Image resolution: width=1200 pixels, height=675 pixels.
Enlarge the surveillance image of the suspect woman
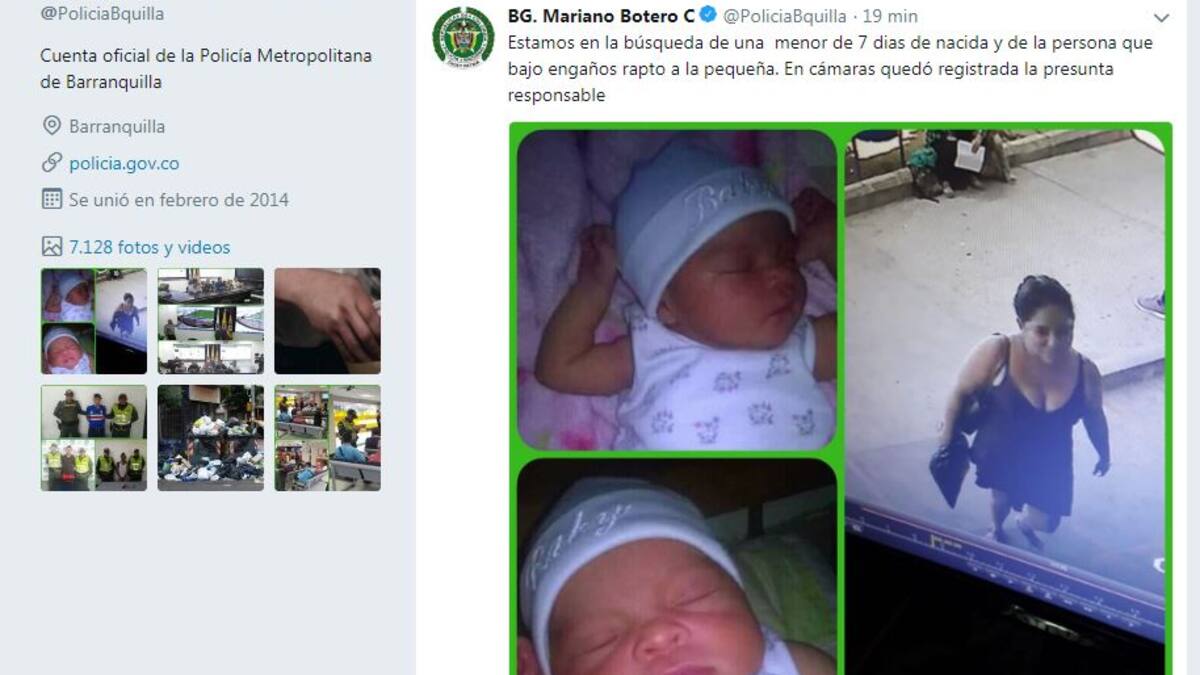[1005, 402]
